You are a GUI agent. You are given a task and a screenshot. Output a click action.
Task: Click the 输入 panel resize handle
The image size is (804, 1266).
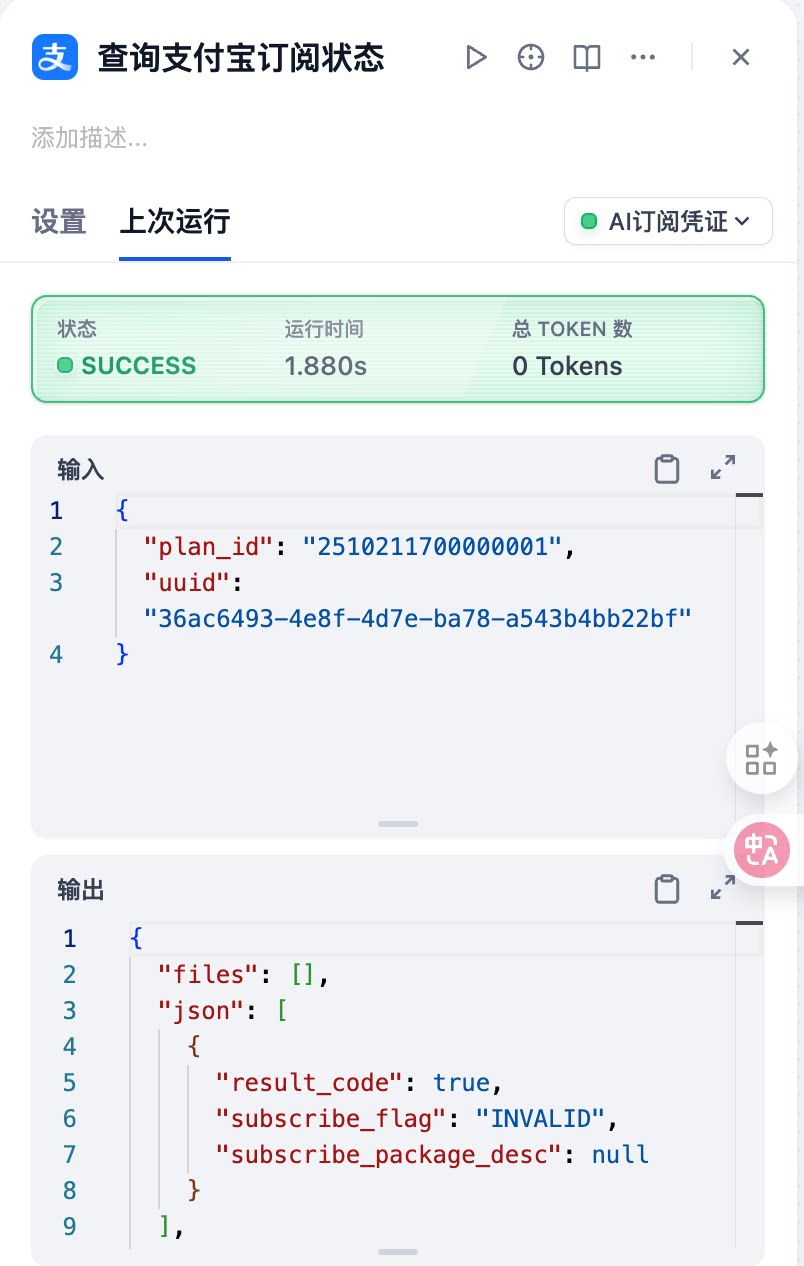398,824
